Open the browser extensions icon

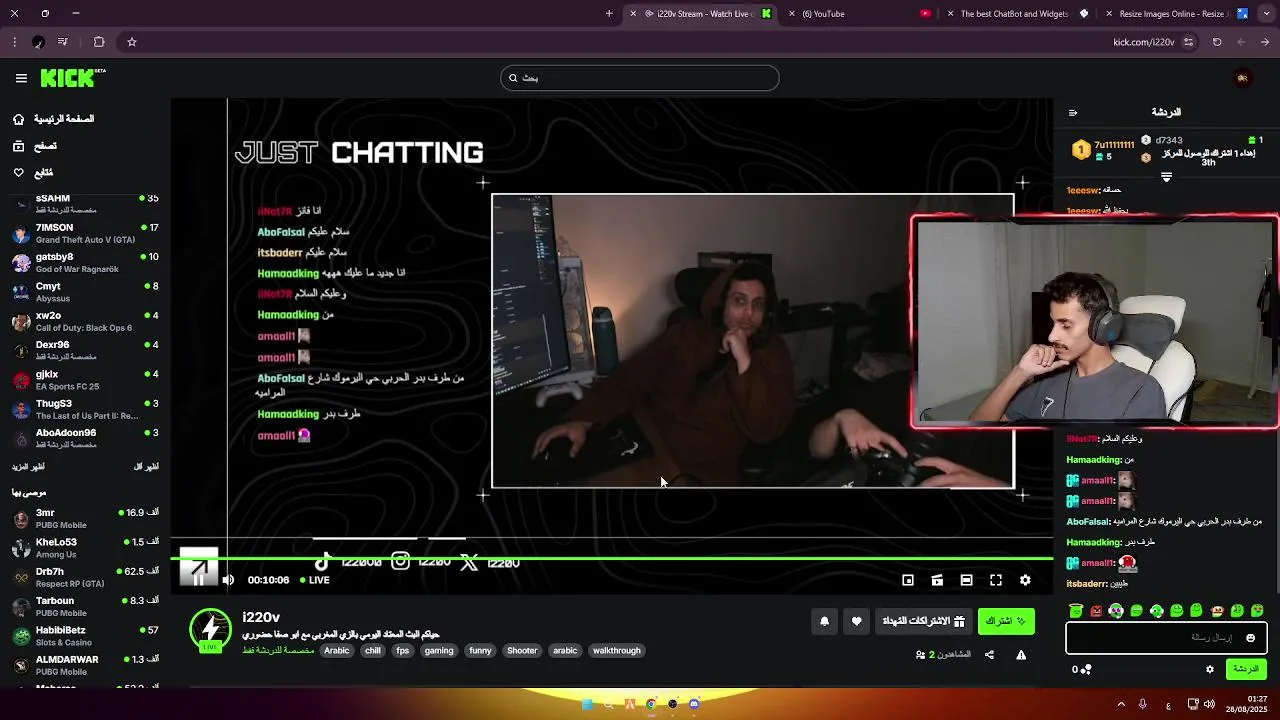(x=99, y=42)
